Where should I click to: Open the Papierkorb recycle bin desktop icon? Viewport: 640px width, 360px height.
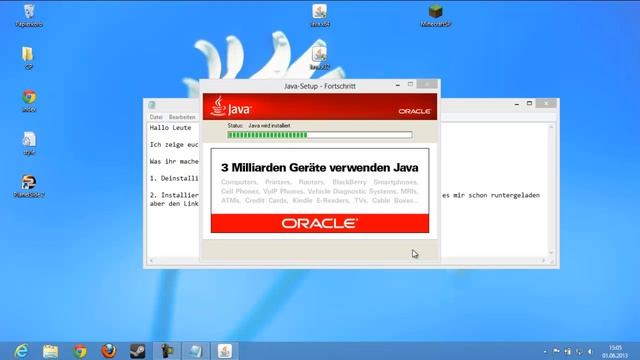click(29, 16)
